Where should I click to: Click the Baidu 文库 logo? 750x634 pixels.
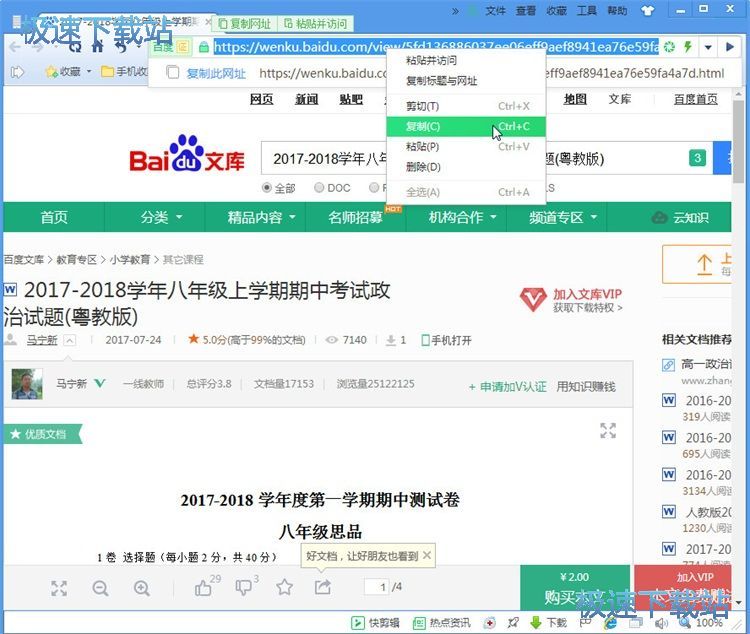click(x=187, y=154)
